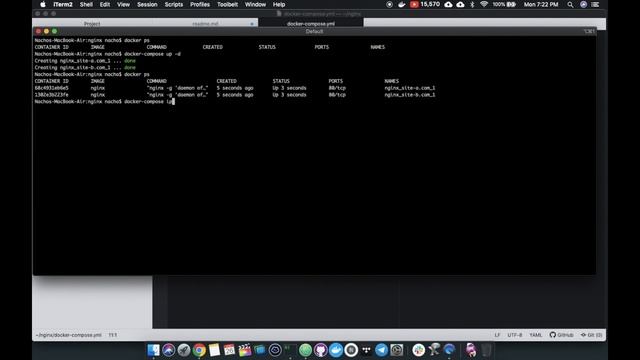Click the Git changes status bar button
The image size is (640, 360).
591,335
